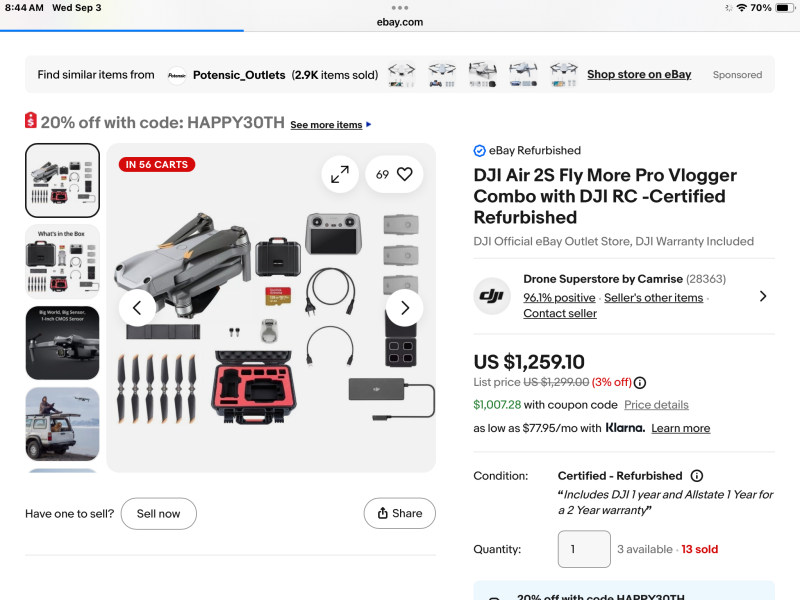Image resolution: width=800 pixels, height=600 pixels.
Task: Expand the product image to fullscreen
Action: 340,174
